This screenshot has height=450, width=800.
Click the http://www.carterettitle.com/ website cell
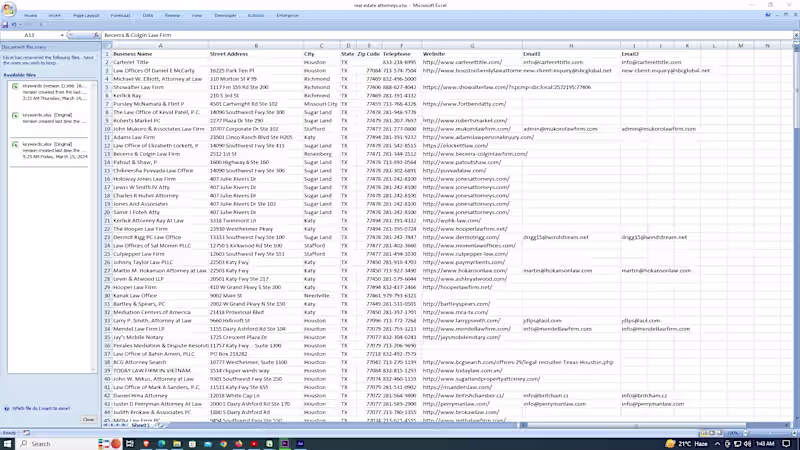[472, 62]
